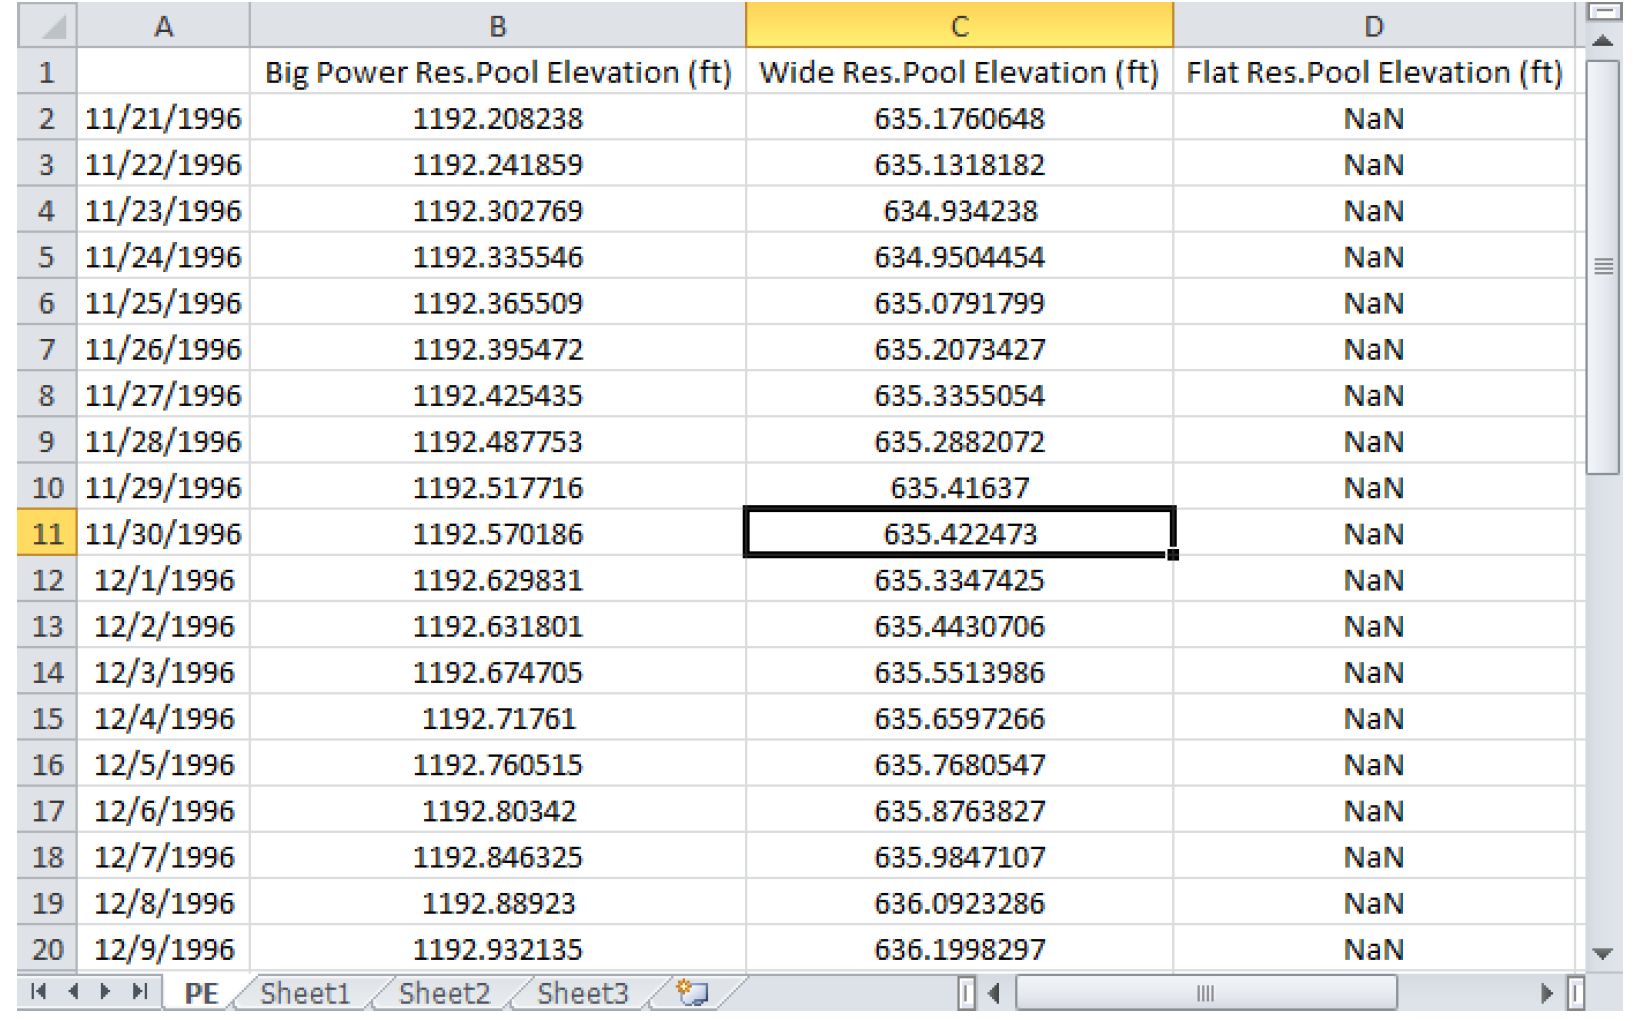Click the horizontal scrollbar thumb
Image resolution: width=1634 pixels, height=1021 pixels.
coord(1205,993)
